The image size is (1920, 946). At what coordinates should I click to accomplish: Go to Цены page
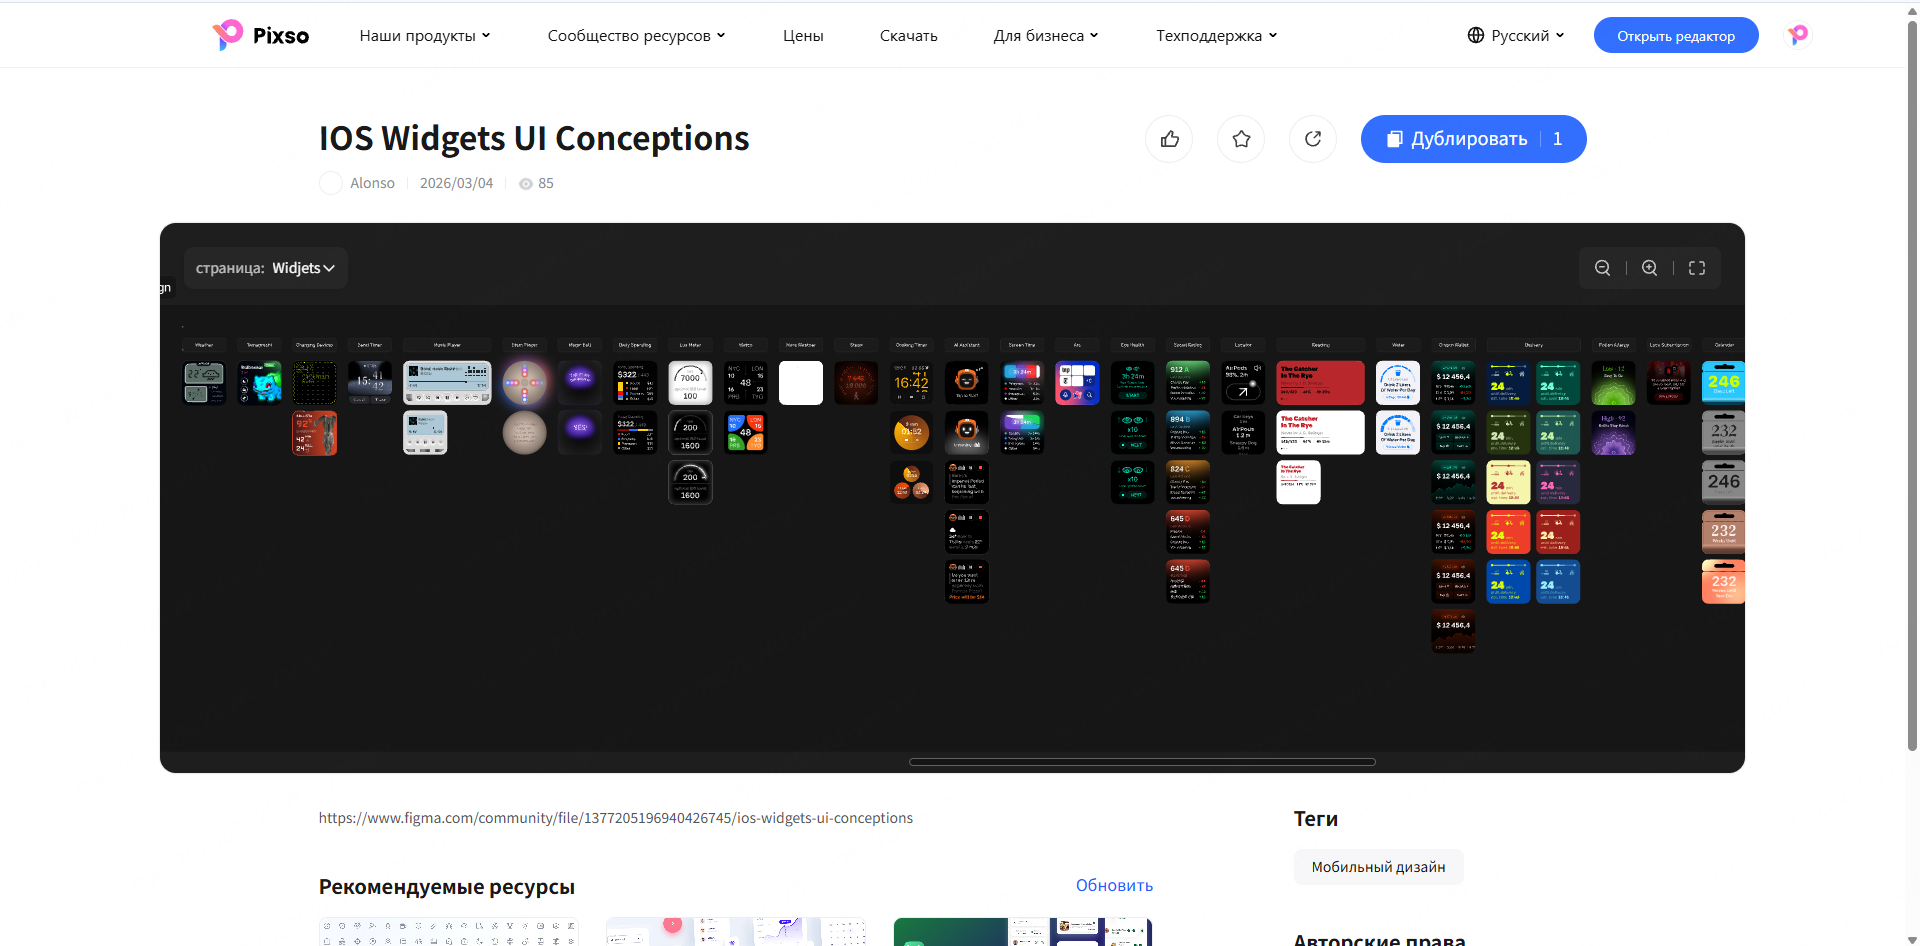click(x=803, y=35)
